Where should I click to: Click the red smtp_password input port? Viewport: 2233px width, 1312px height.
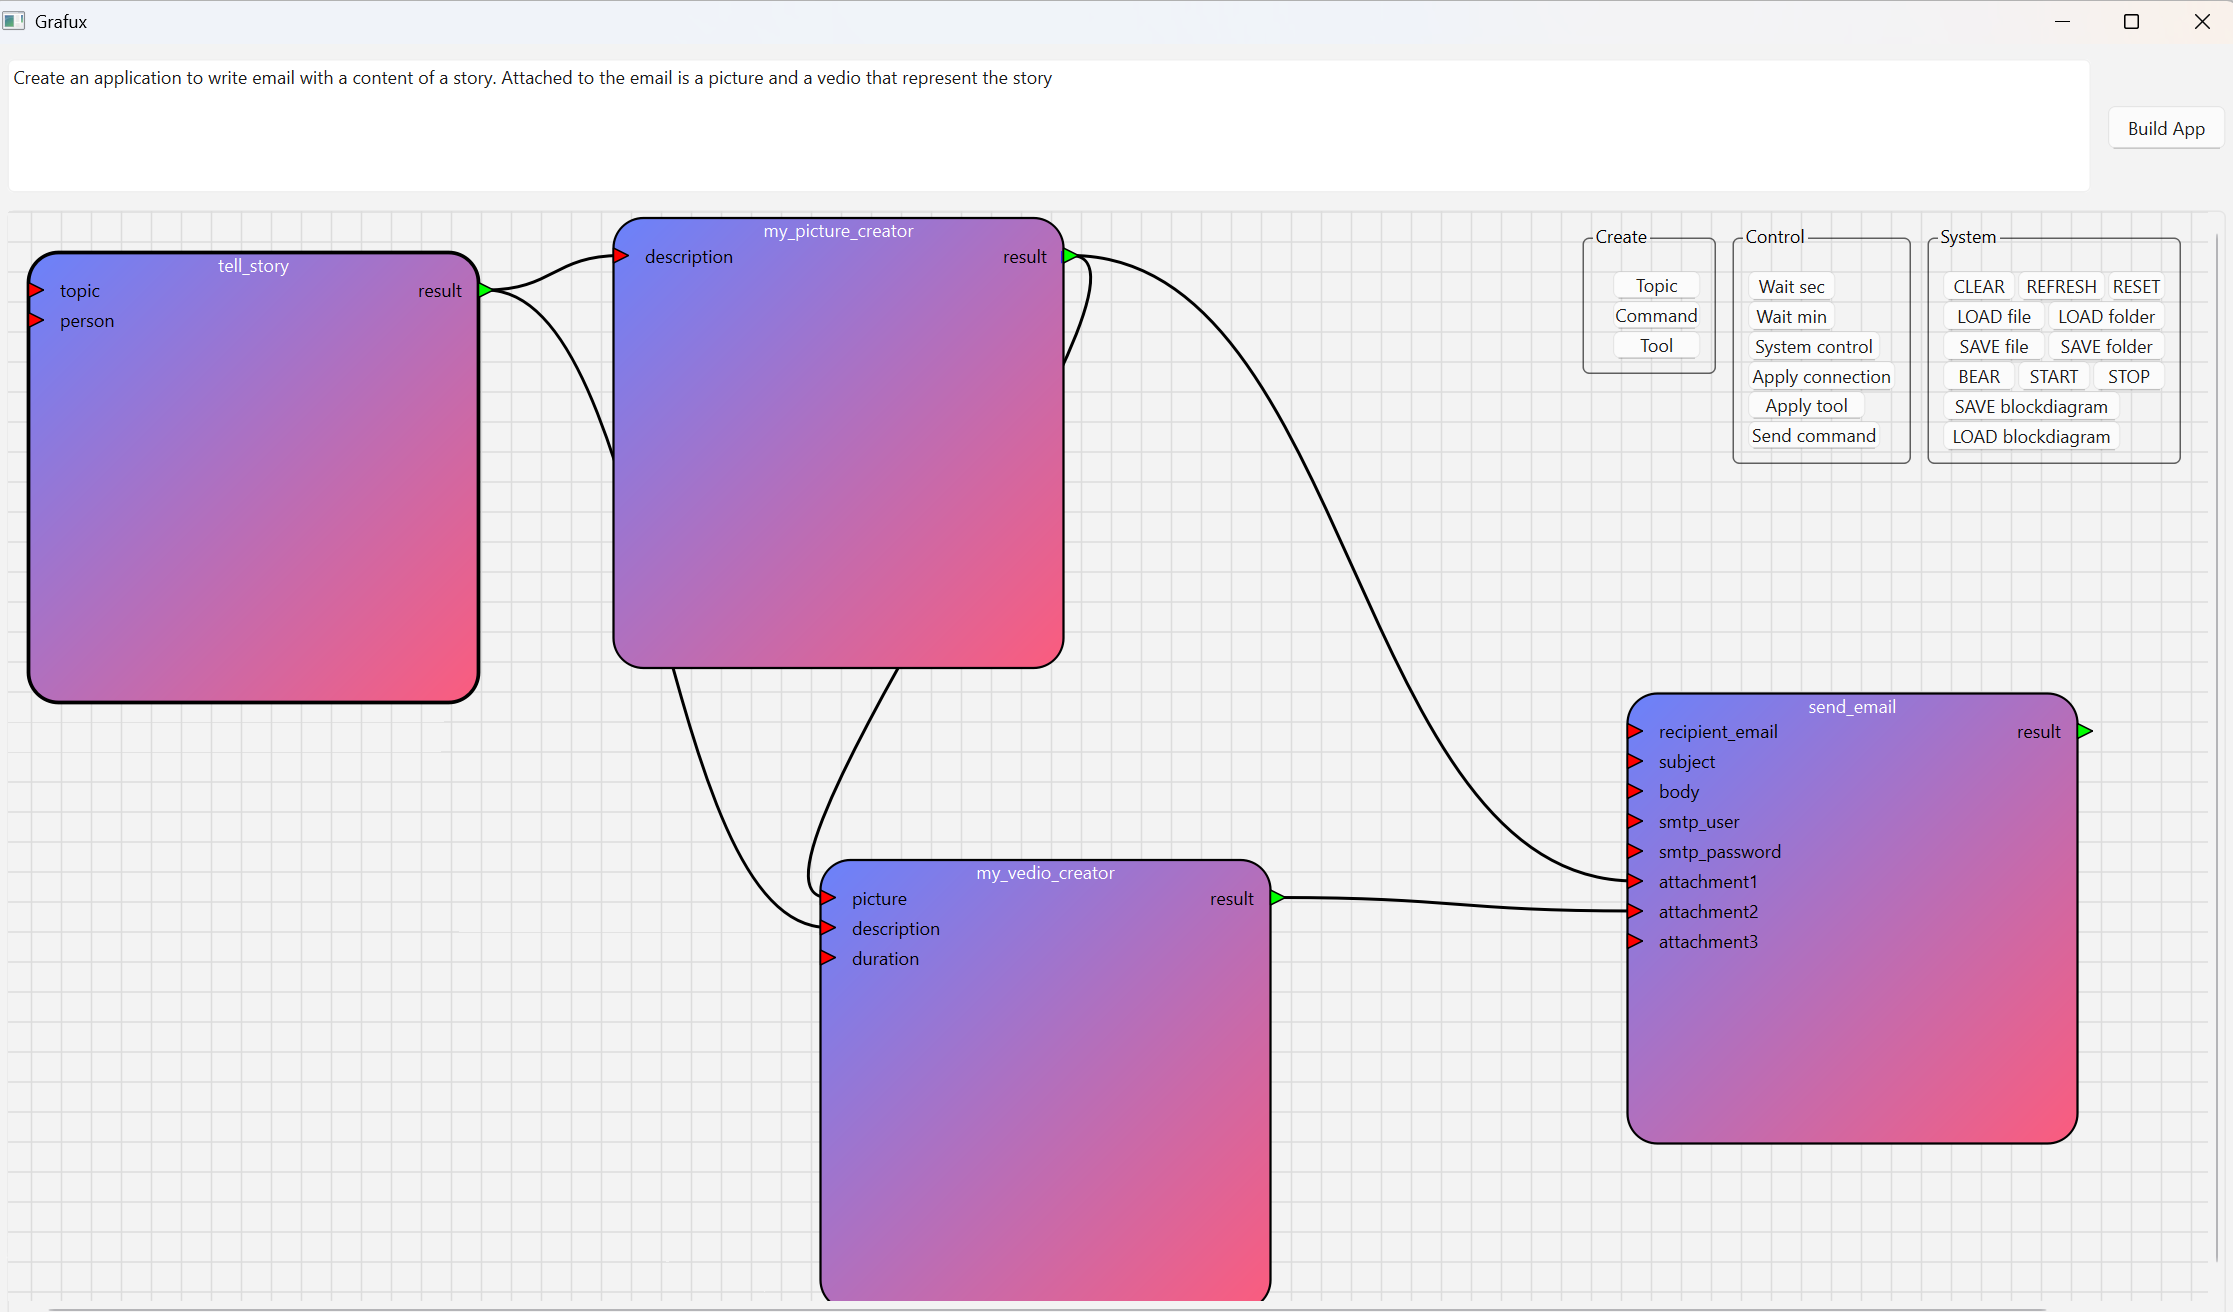tap(1636, 852)
